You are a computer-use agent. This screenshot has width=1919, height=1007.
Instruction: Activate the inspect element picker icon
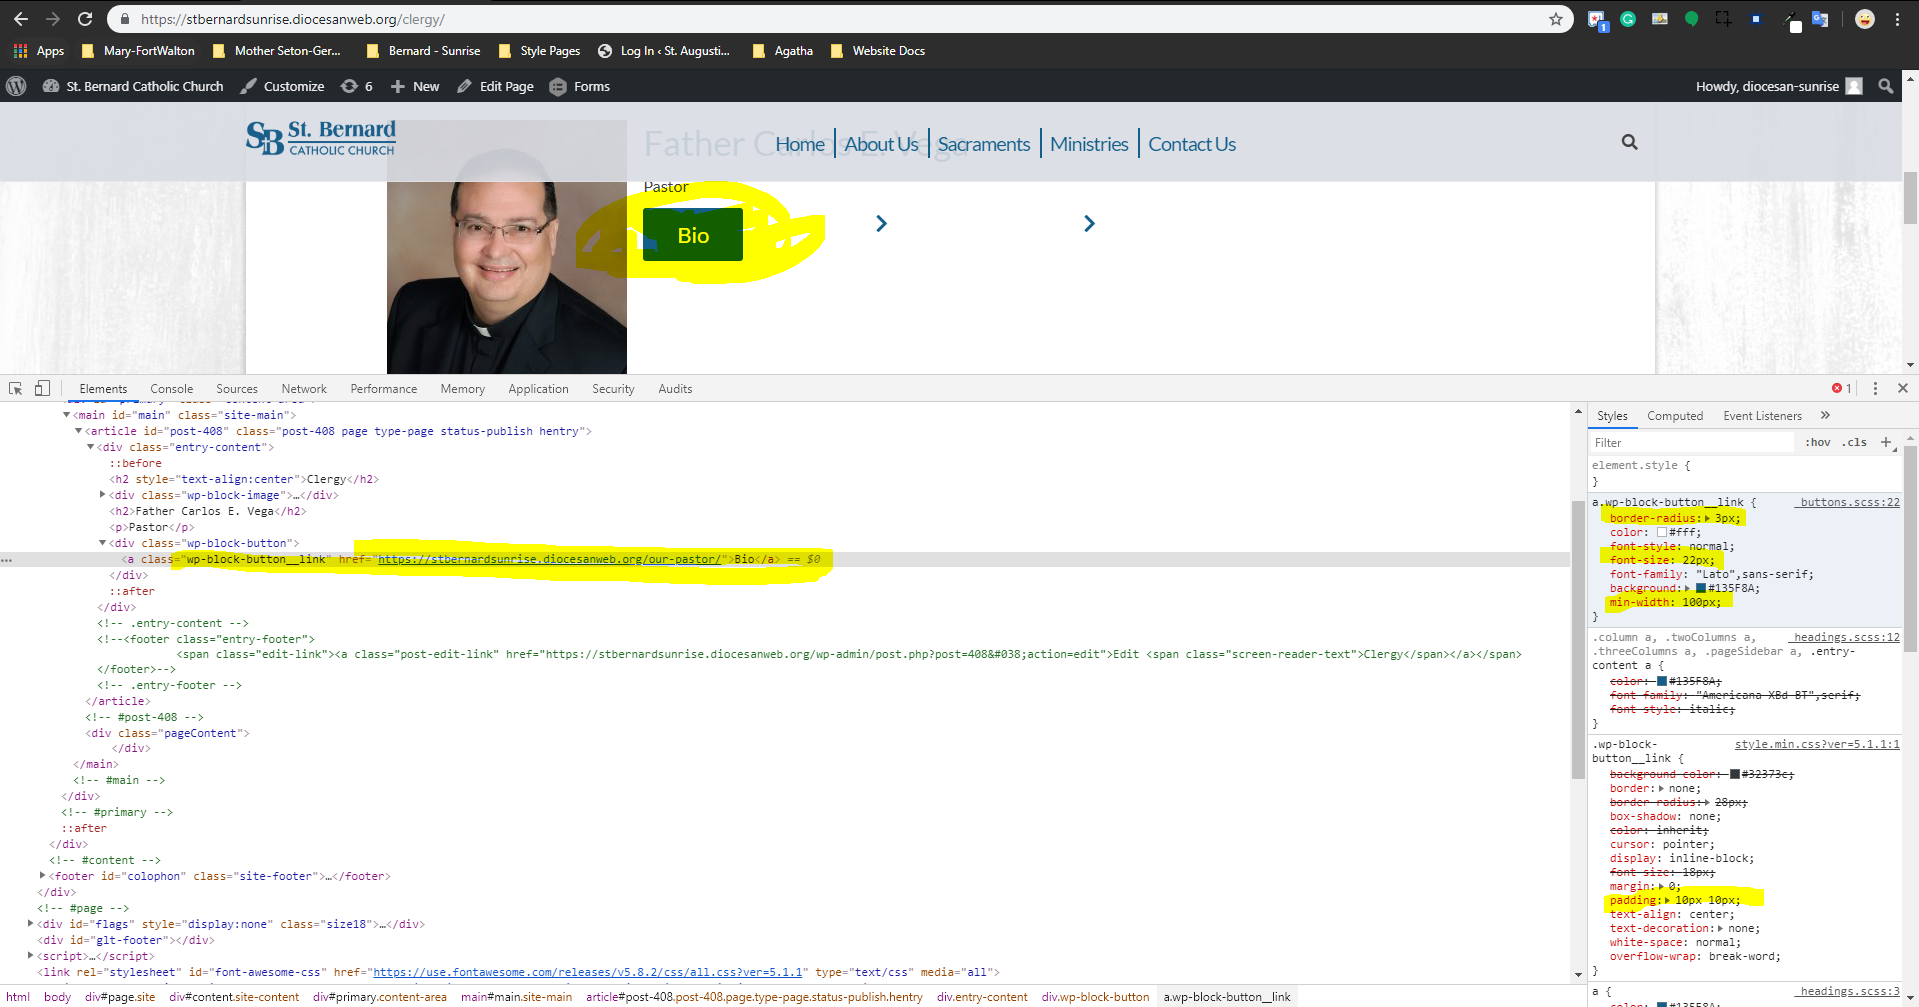coord(16,389)
